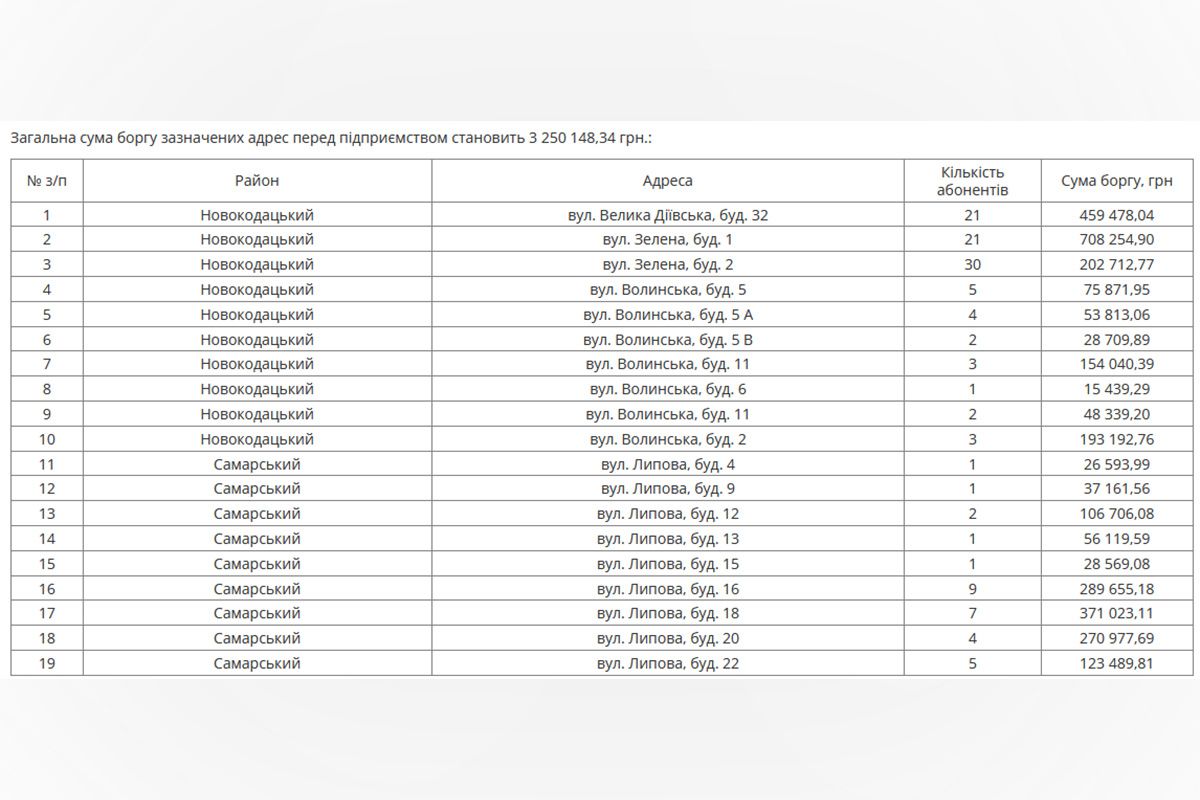The image size is (1200, 800).
Task: Click debt amount "708 254,90"
Action: (x=1116, y=240)
